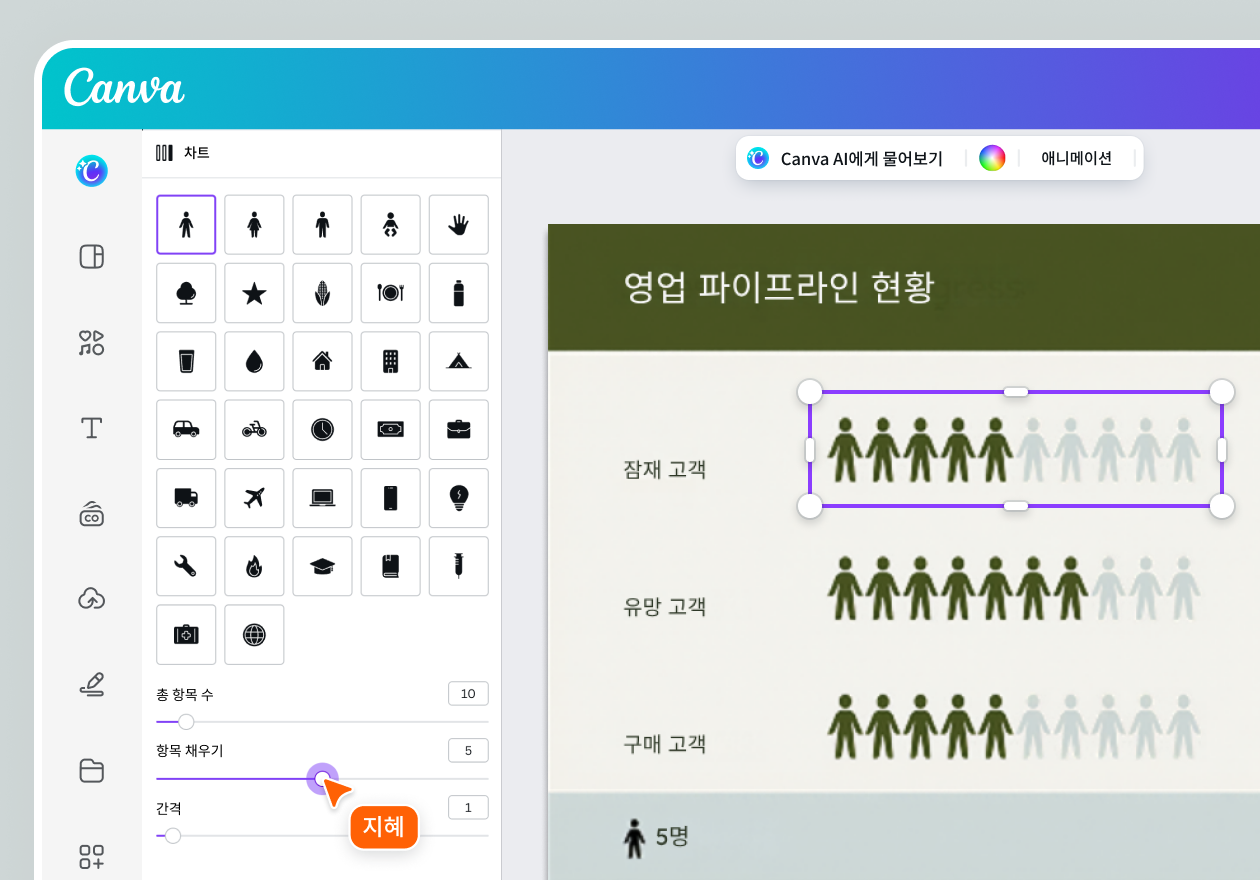Screen dimensions: 1260x880
Task: Choose the clock icon tile
Action: pos(322,429)
